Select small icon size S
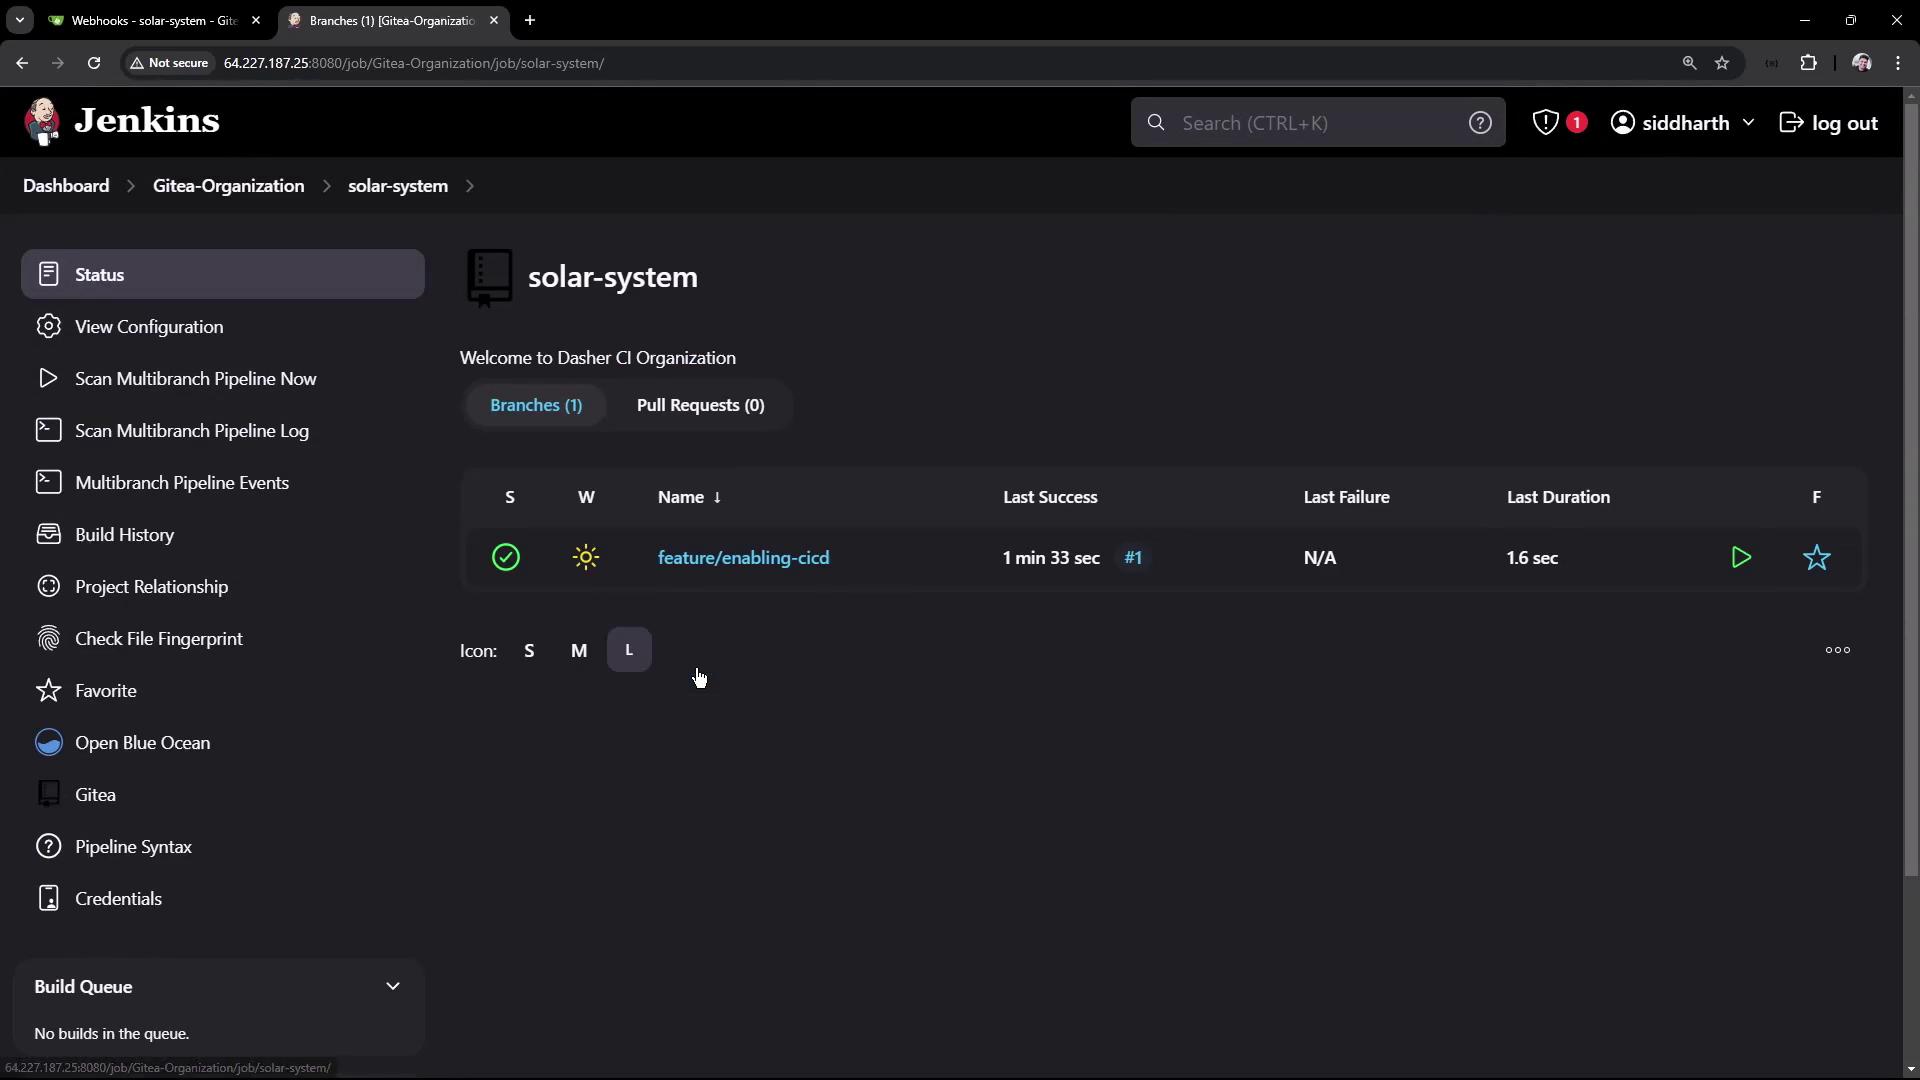1920x1080 pixels. click(x=529, y=651)
